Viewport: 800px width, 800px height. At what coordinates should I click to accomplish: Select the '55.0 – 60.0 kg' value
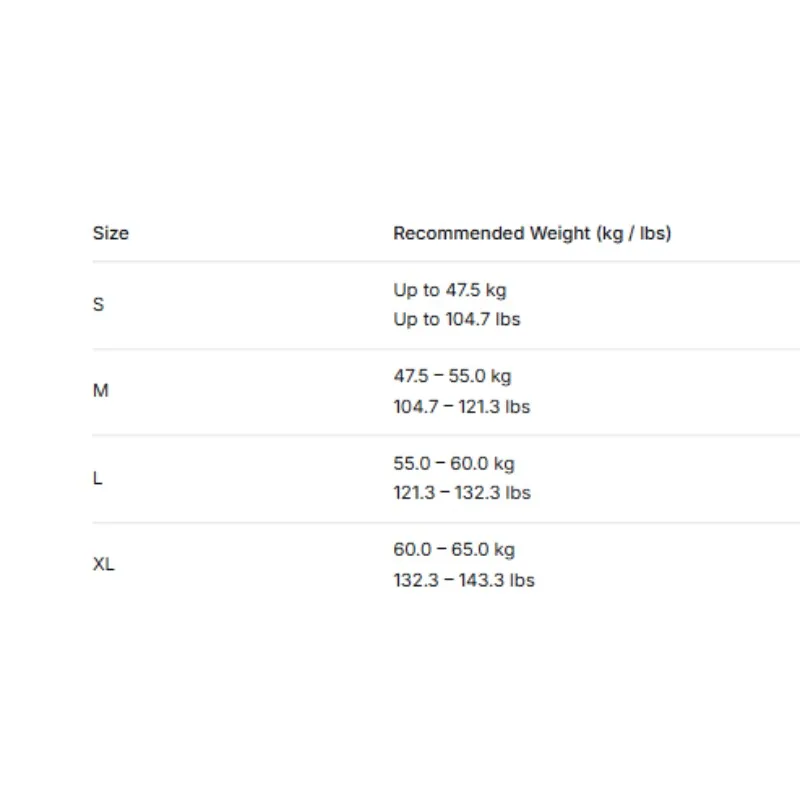[x=454, y=464]
